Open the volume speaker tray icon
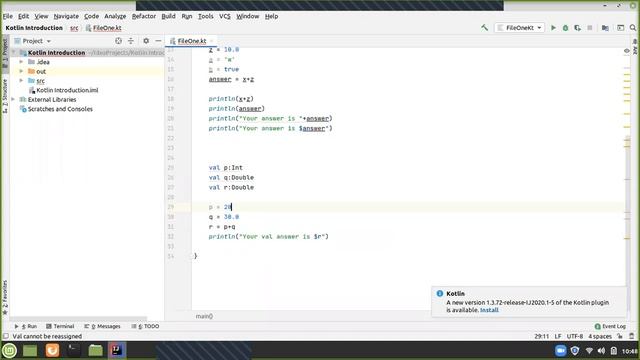 pos(601,351)
